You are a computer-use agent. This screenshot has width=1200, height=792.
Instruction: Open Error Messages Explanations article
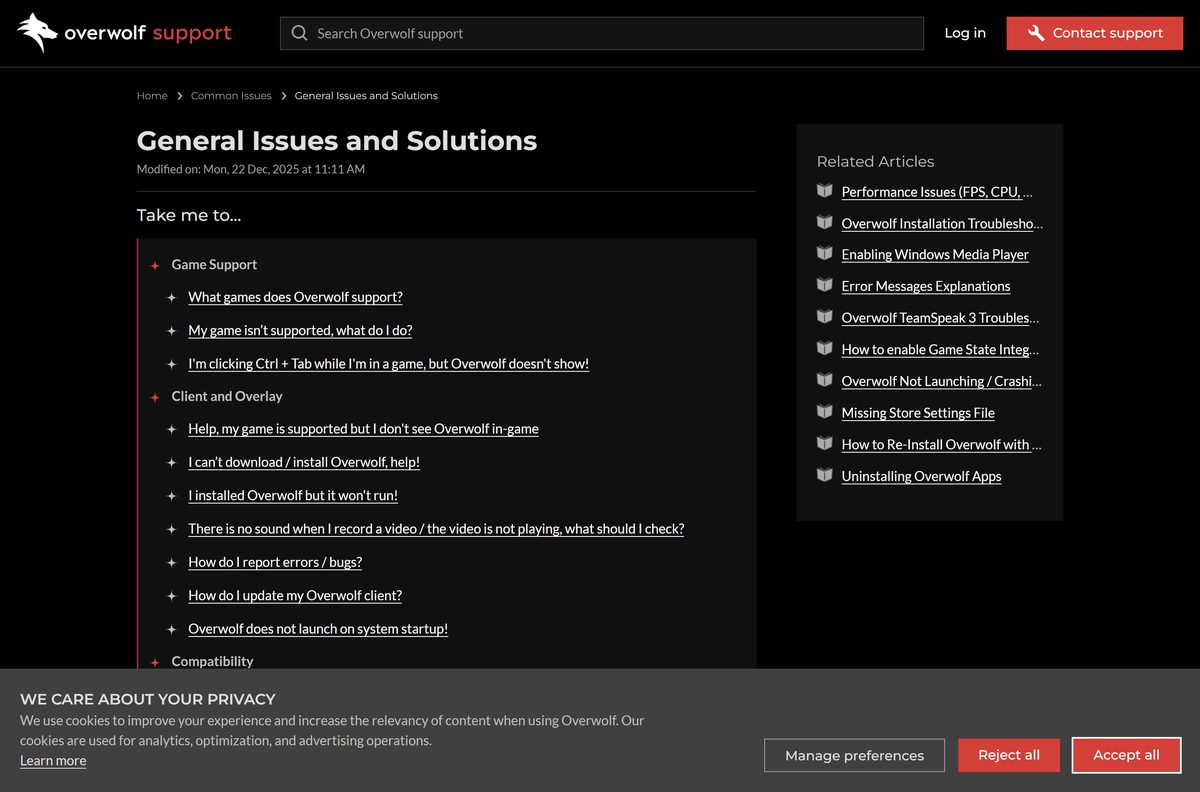click(x=926, y=286)
